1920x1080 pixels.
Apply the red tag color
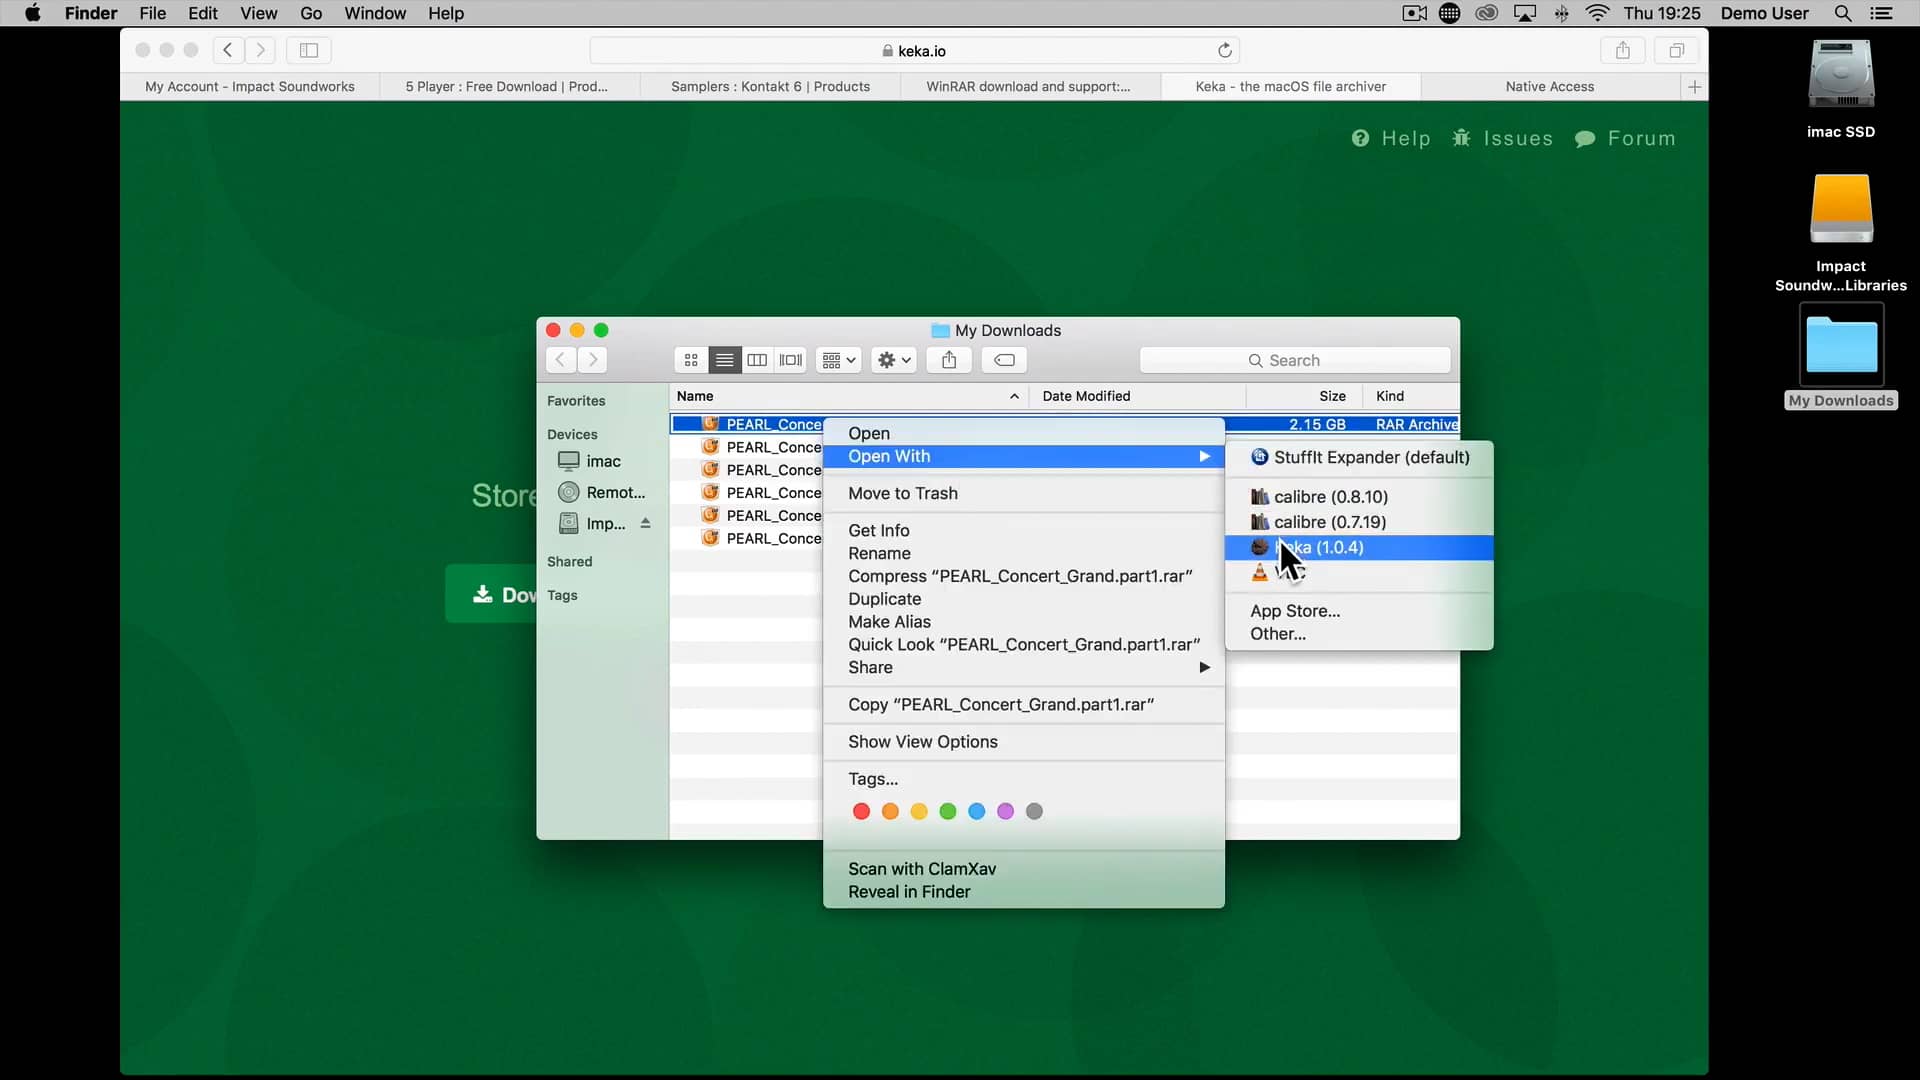pos(861,811)
